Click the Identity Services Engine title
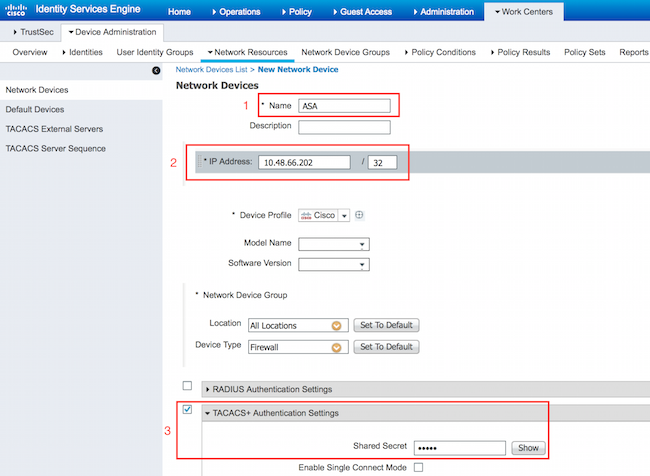 88,9
